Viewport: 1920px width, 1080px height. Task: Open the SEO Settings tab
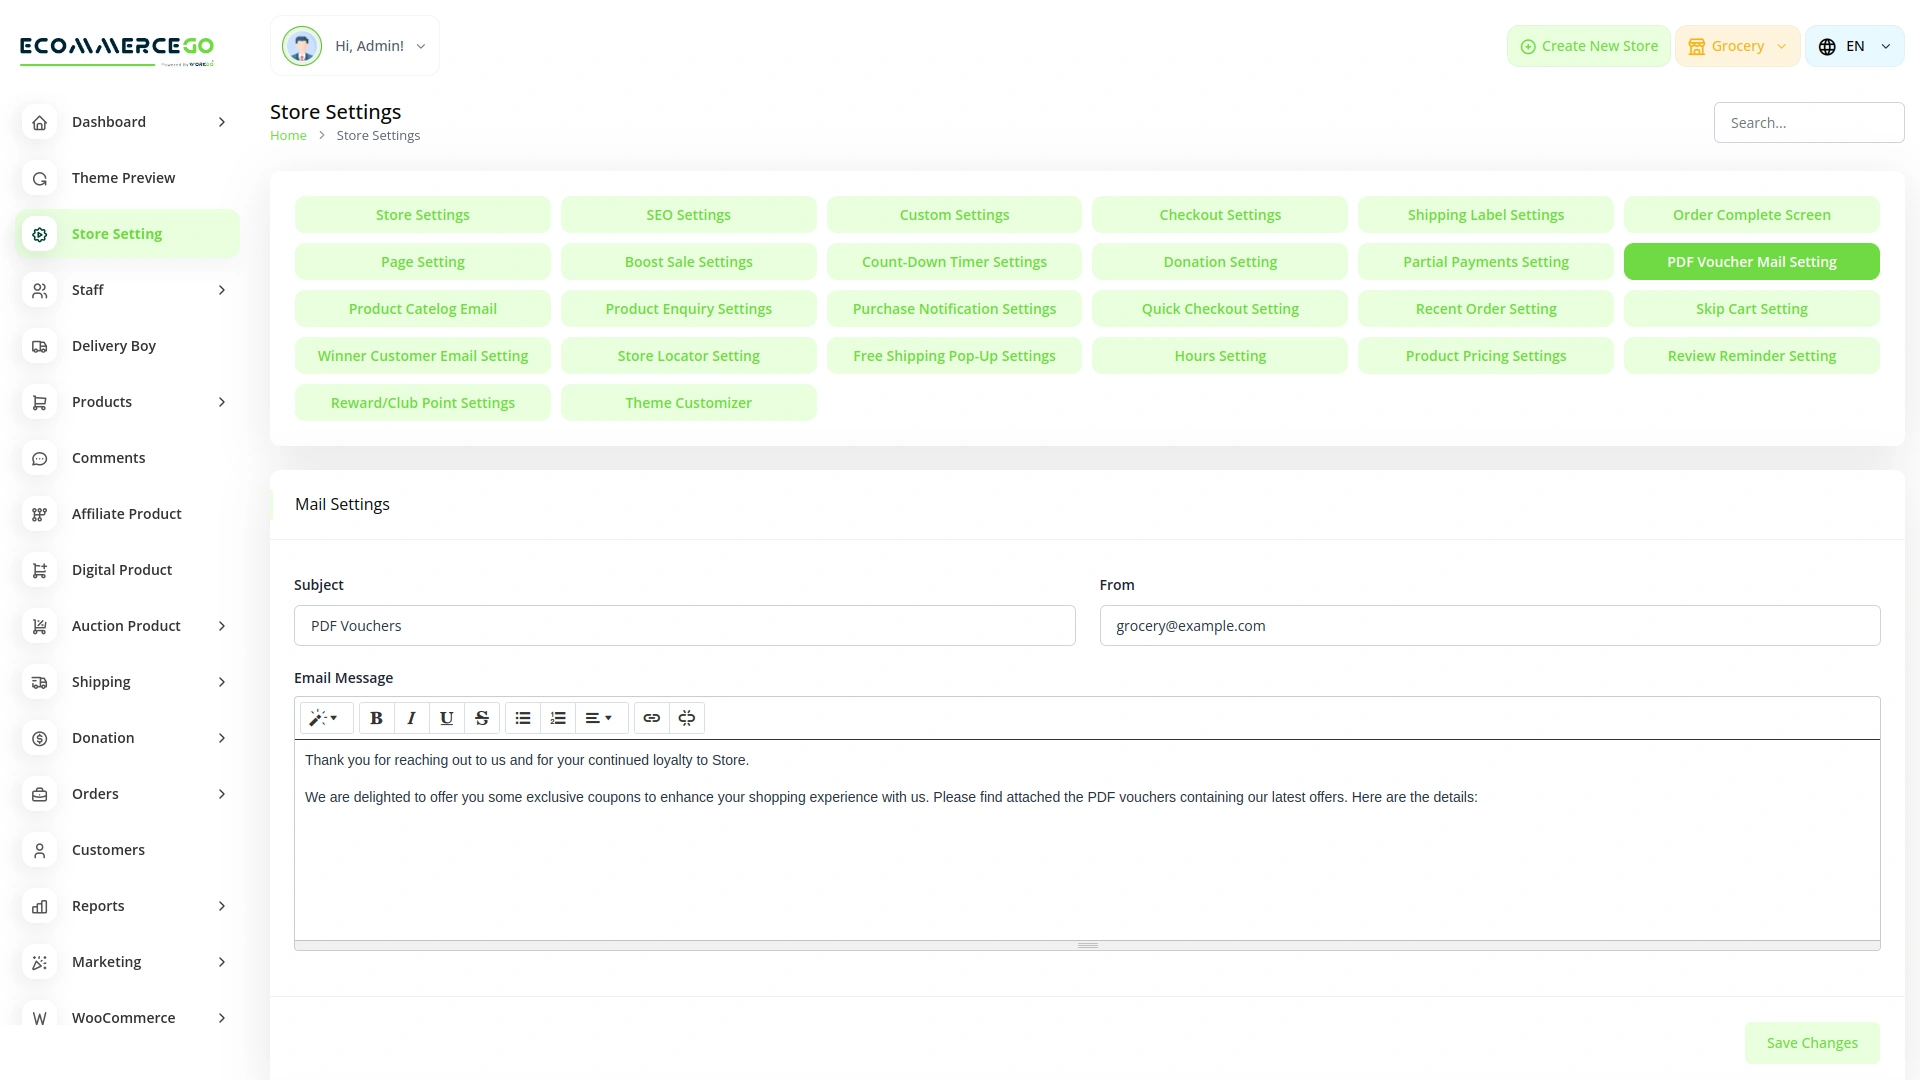[688, 215]
